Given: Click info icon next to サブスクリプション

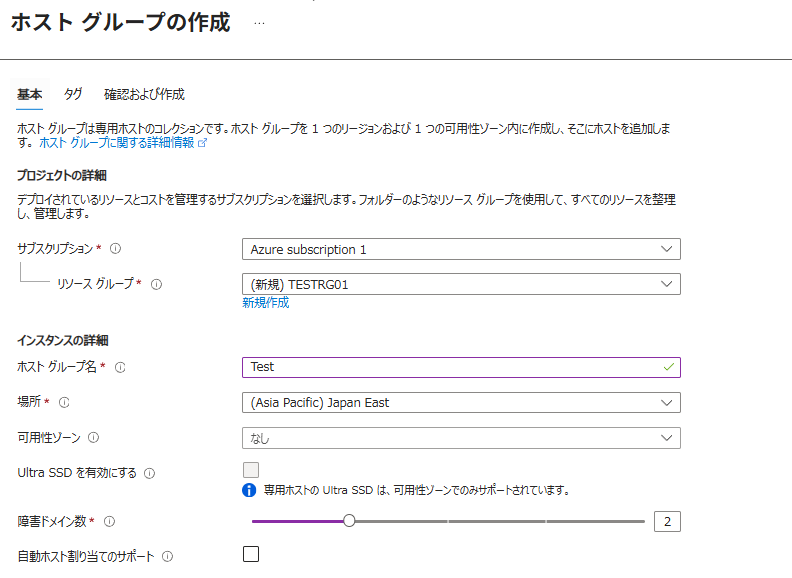Looking at the screenshot, I should tap(116, 249).
